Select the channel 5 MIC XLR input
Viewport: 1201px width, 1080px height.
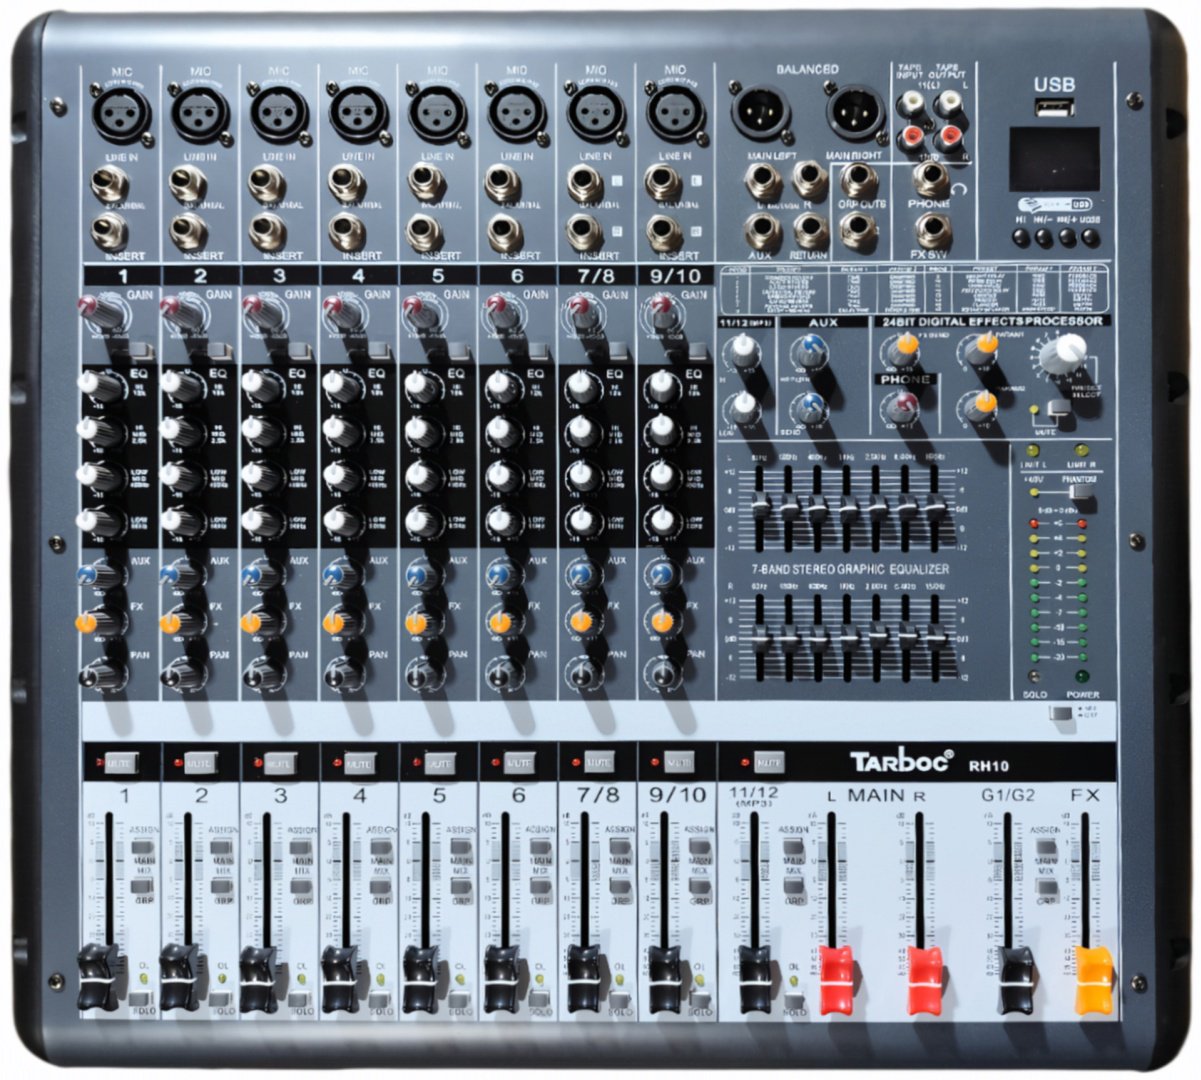point(437,112)
